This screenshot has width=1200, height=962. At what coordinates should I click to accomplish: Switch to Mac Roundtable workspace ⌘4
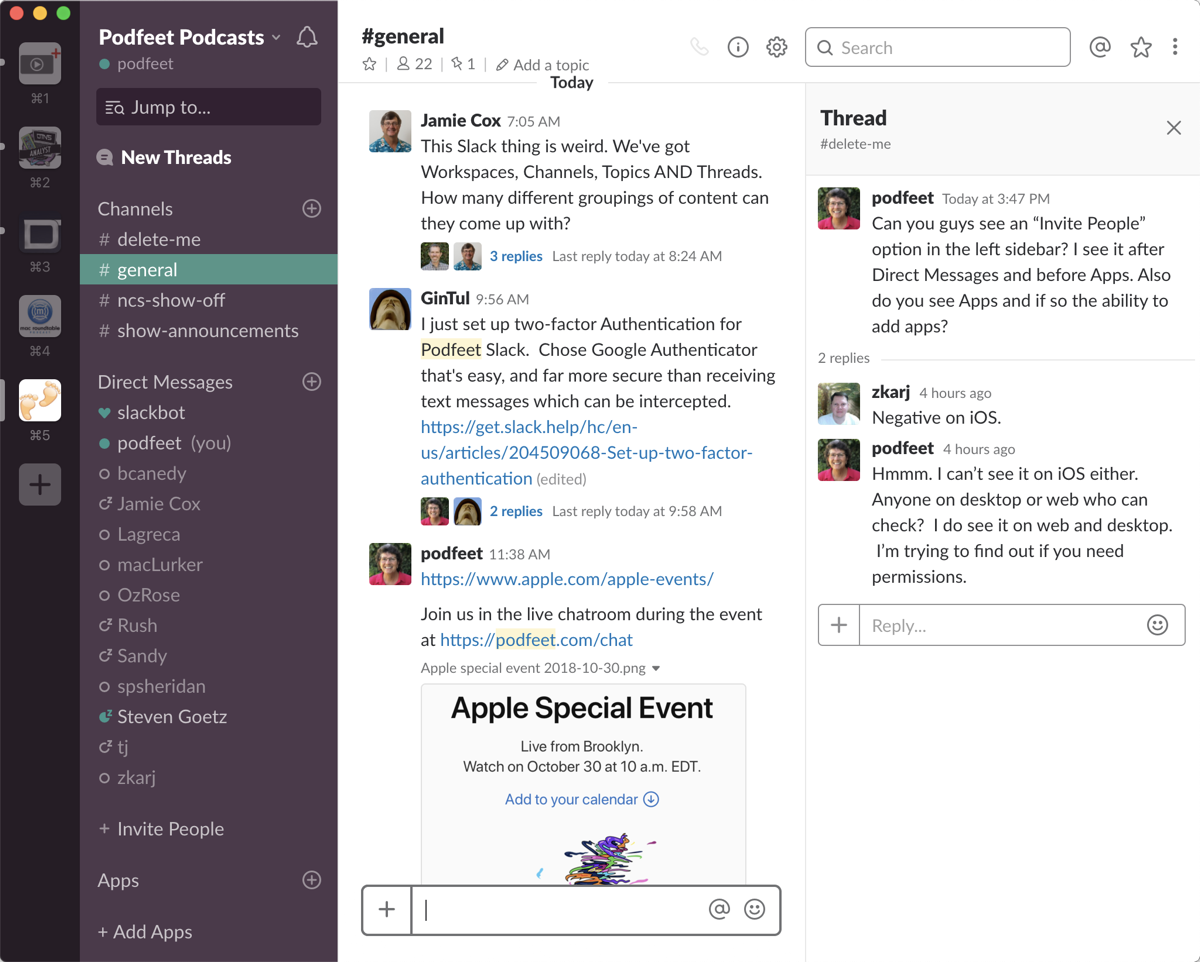click(x=40, y=317)
